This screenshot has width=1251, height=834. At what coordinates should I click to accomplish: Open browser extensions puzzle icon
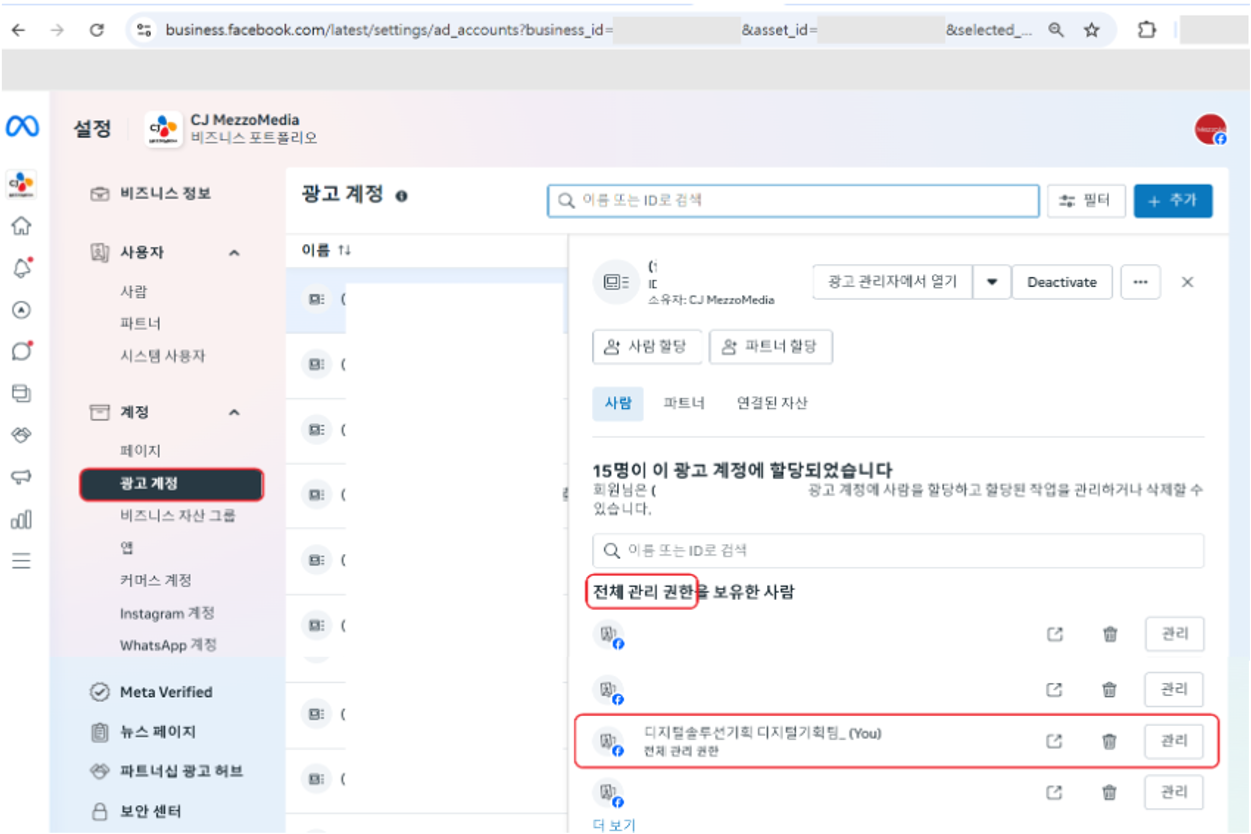click(1147, 30)
